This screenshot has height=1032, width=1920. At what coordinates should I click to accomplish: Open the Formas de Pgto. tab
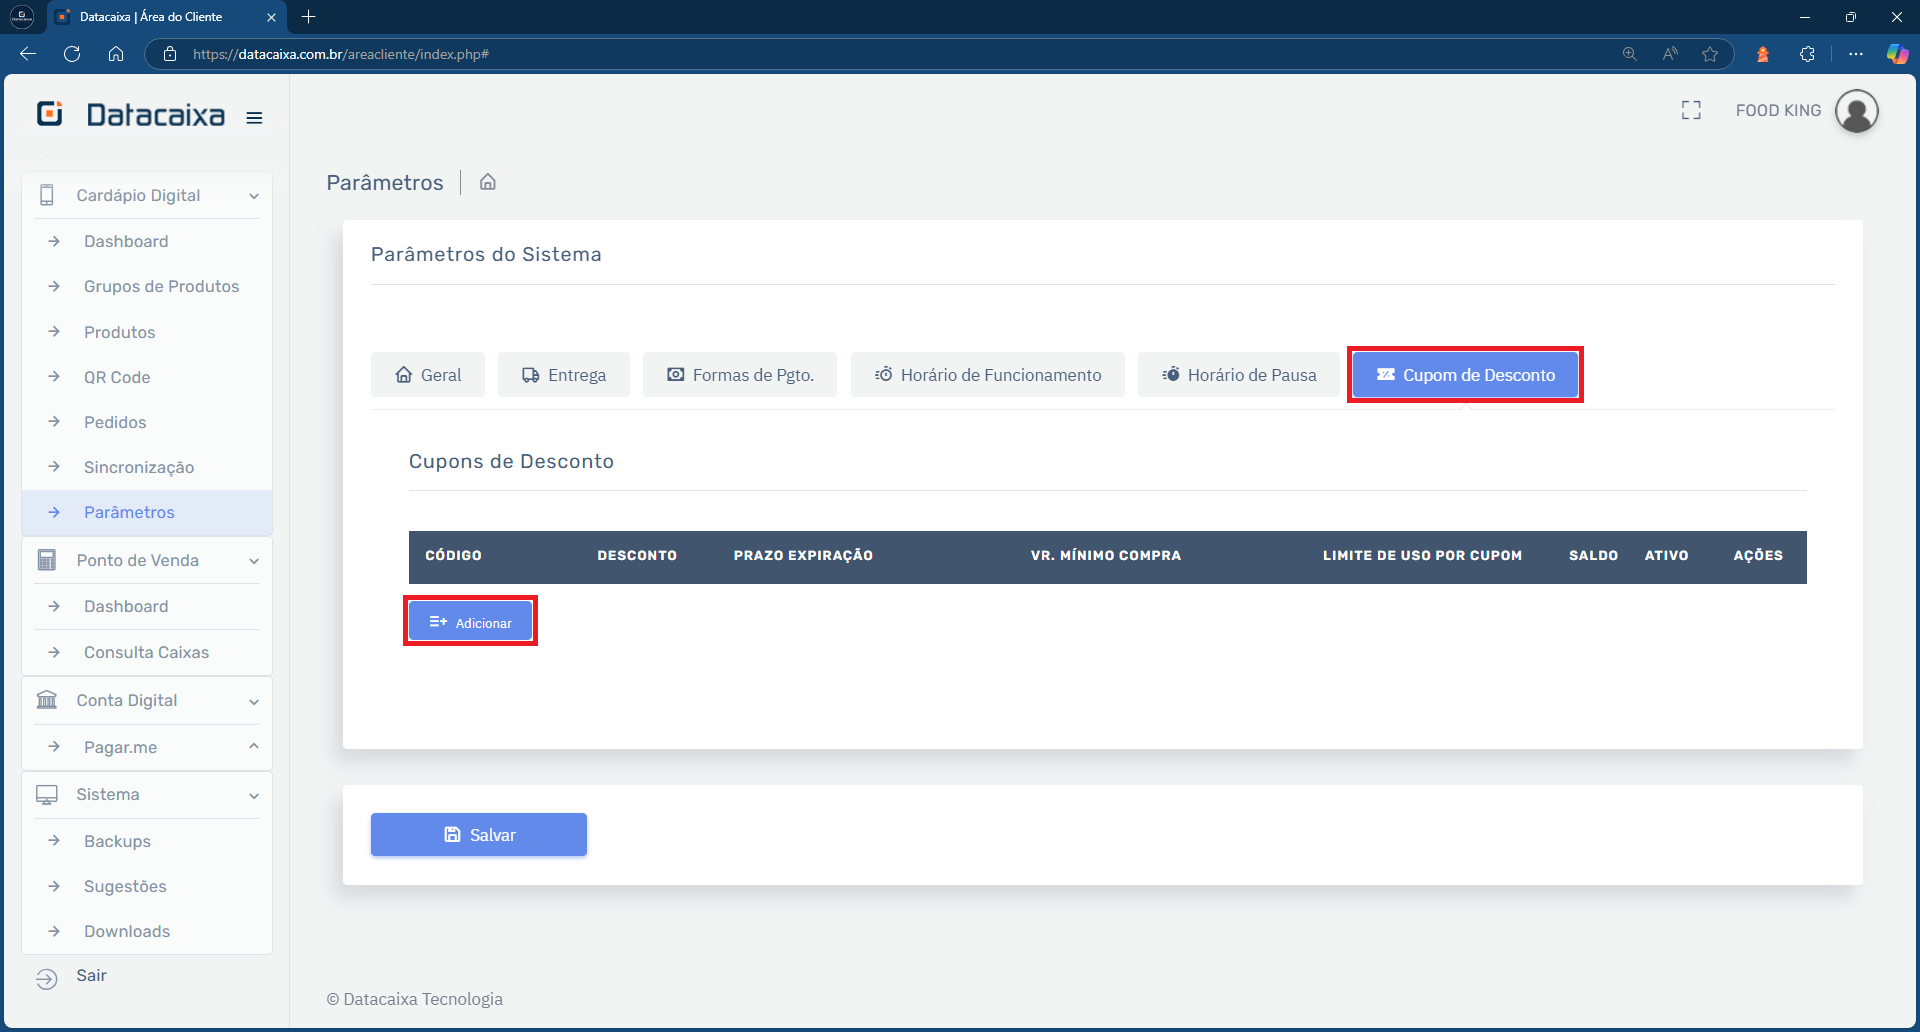[739, 374]
